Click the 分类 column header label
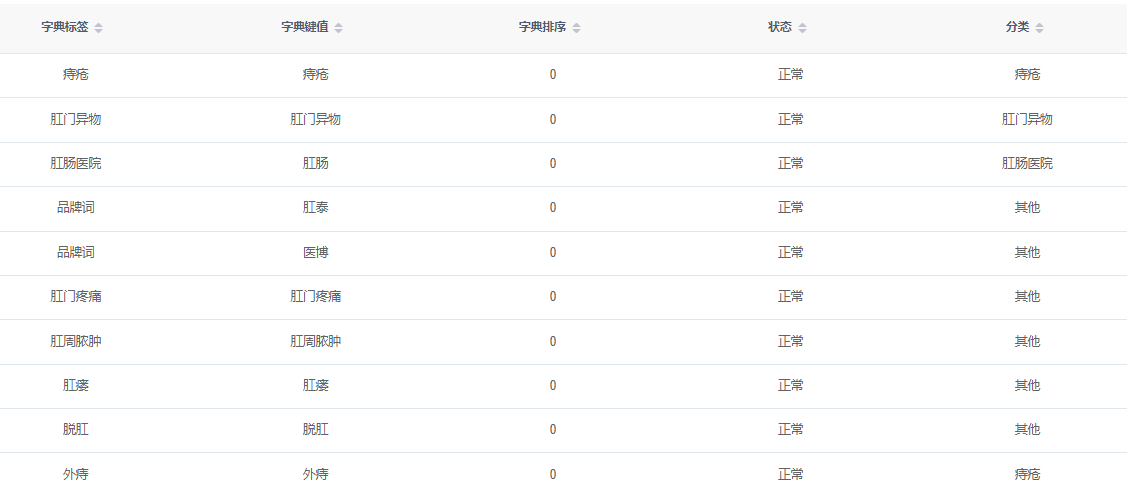The width and height of the screenshot is (1127, 496). click(1017, 27)
